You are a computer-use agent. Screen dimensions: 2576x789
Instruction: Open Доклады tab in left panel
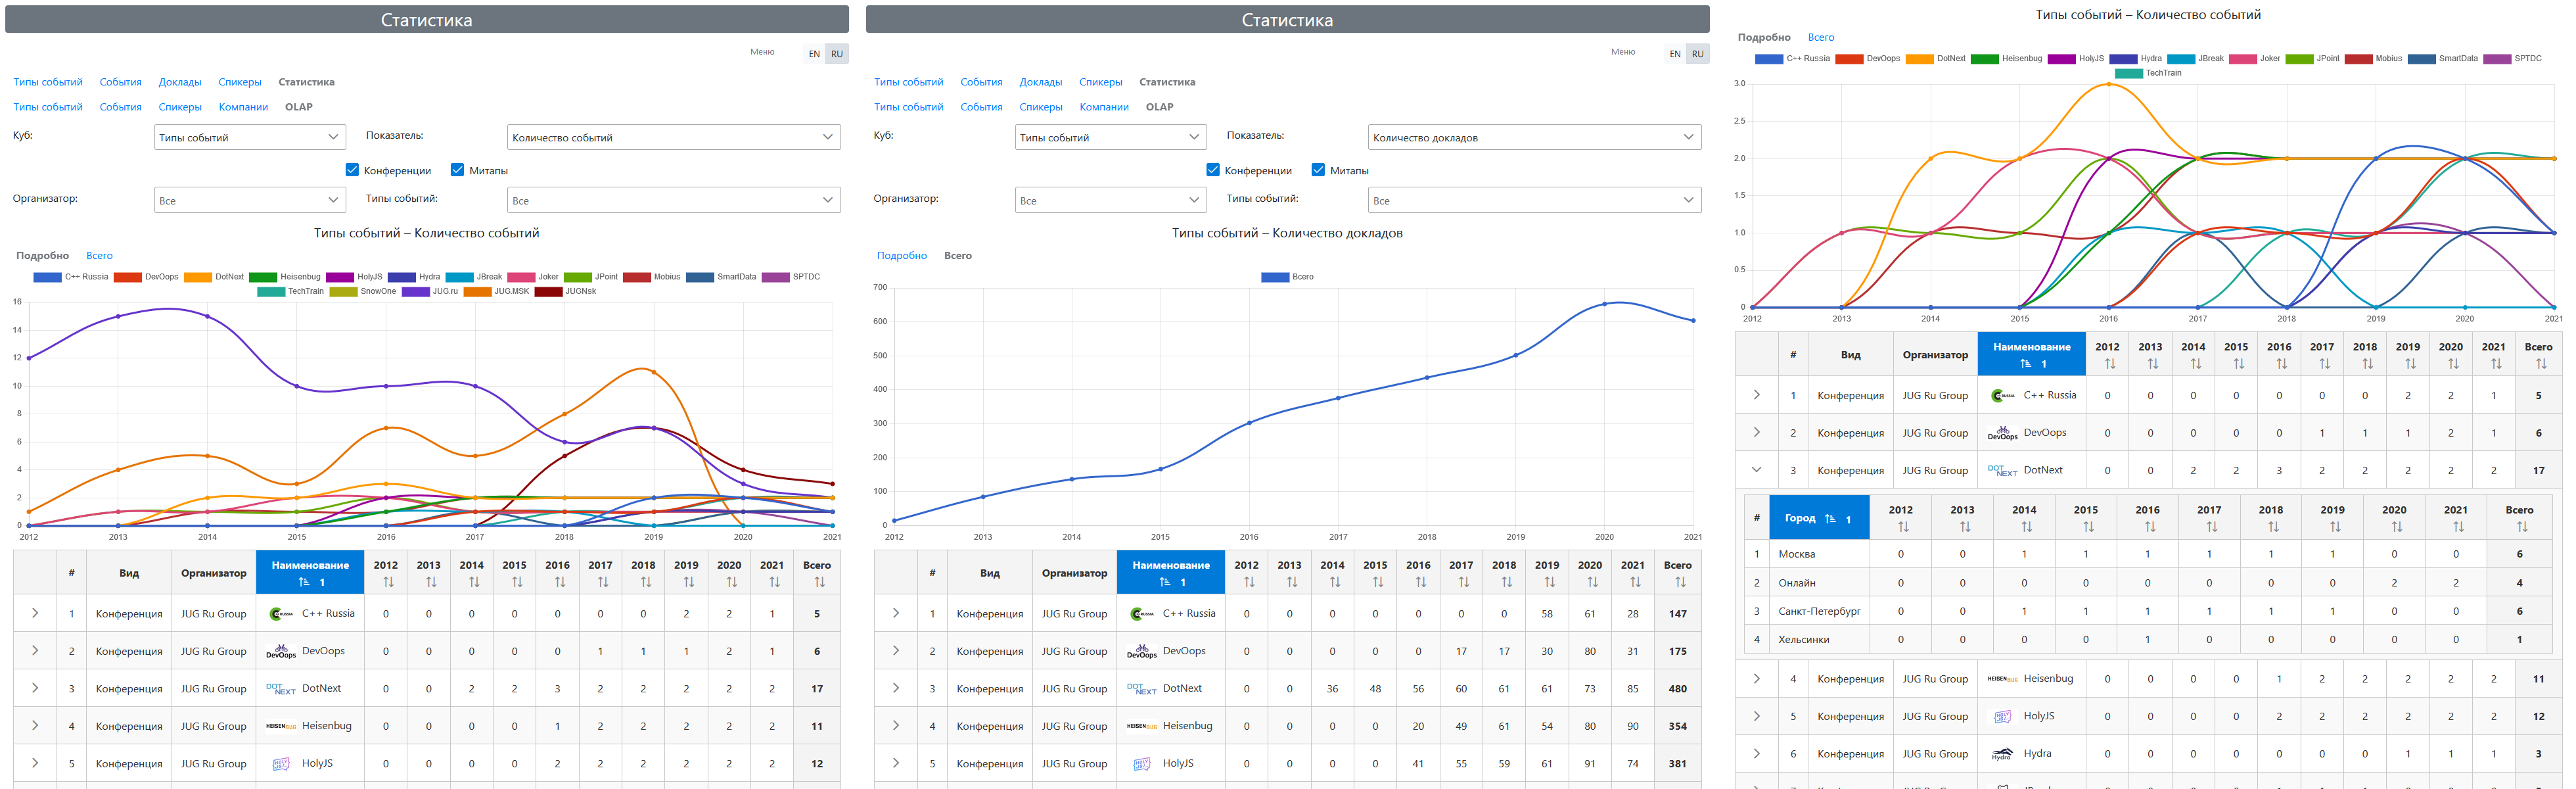(x=180, y=82)
